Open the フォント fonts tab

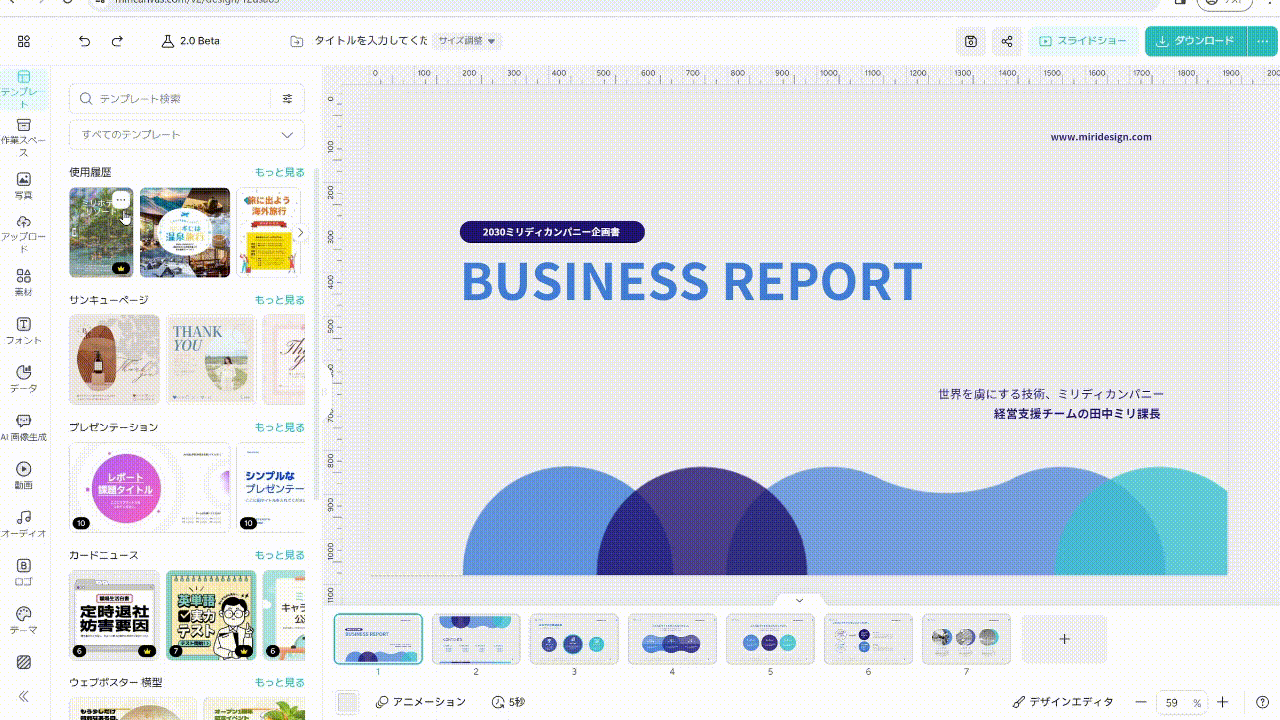pyautogui.click(x=24, y=331)
